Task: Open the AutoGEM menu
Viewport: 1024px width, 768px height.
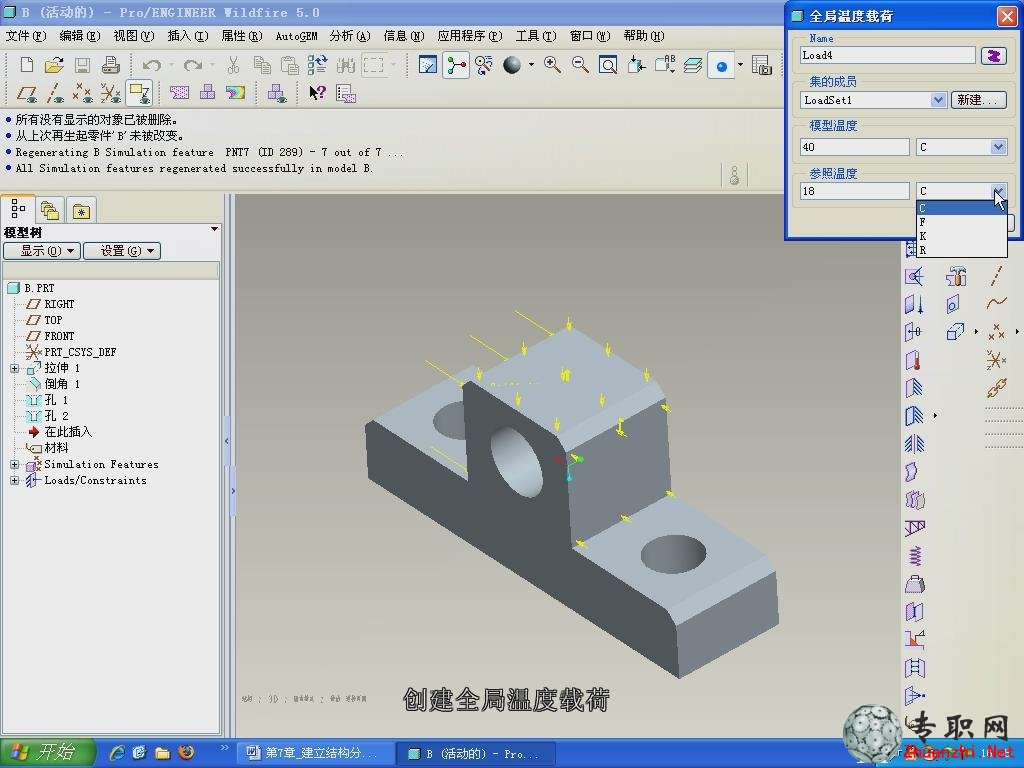Action: pos(296,36)
